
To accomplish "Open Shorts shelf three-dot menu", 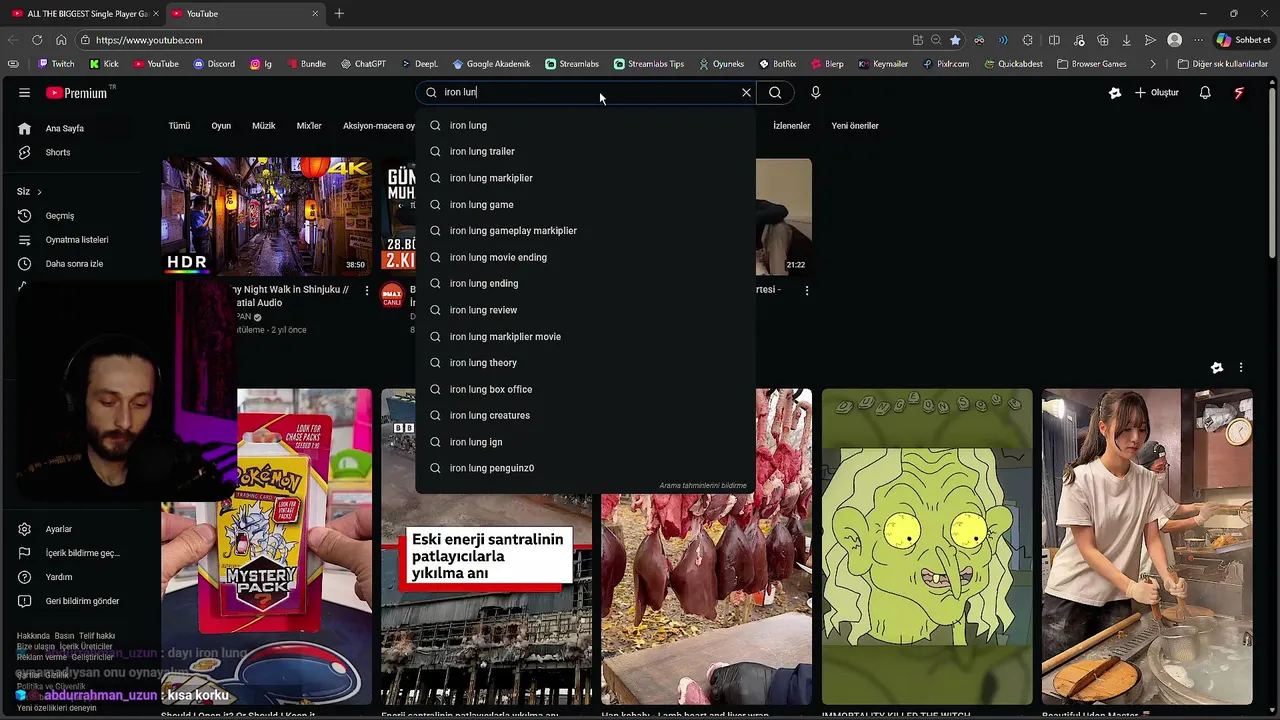I will [x=1241, y=368].
